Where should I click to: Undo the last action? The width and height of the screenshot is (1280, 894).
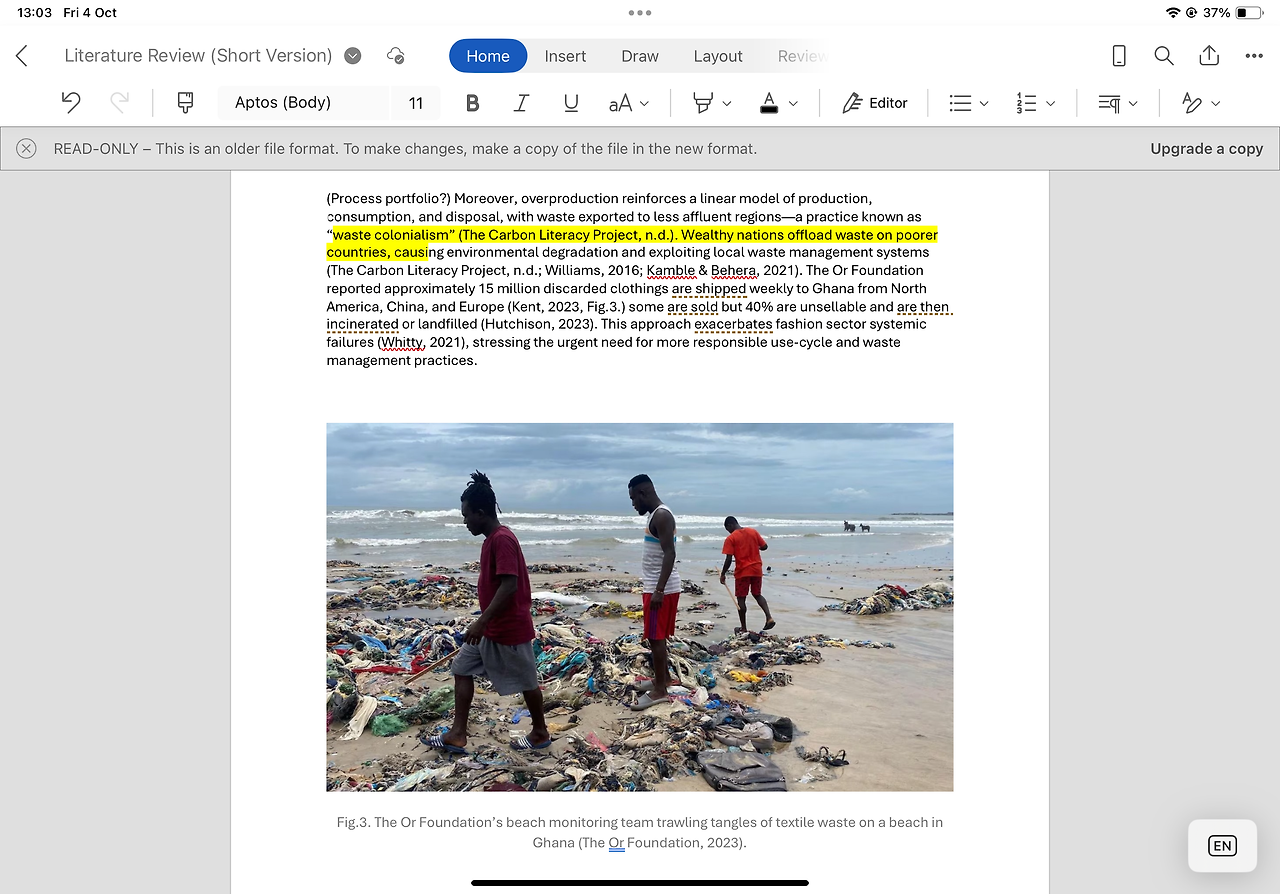click(x=70, y=102)
